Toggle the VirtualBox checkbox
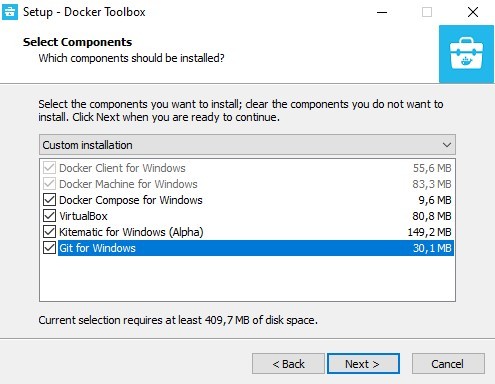495x384 pixels. coord(49,216)
